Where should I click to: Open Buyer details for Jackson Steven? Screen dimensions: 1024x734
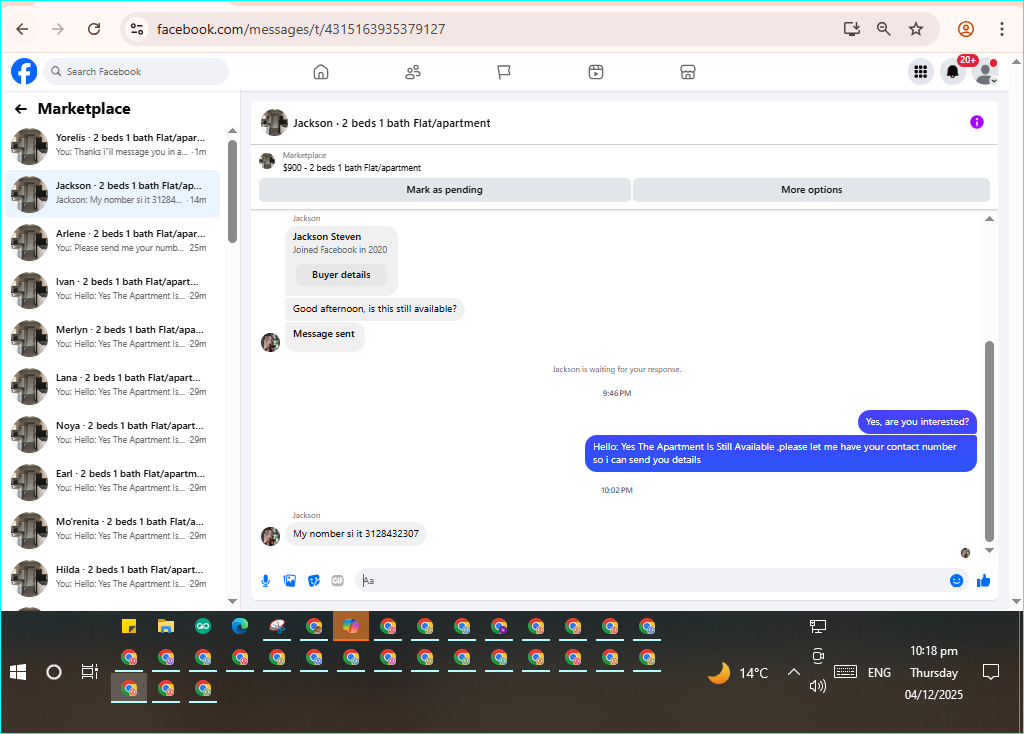341,275
